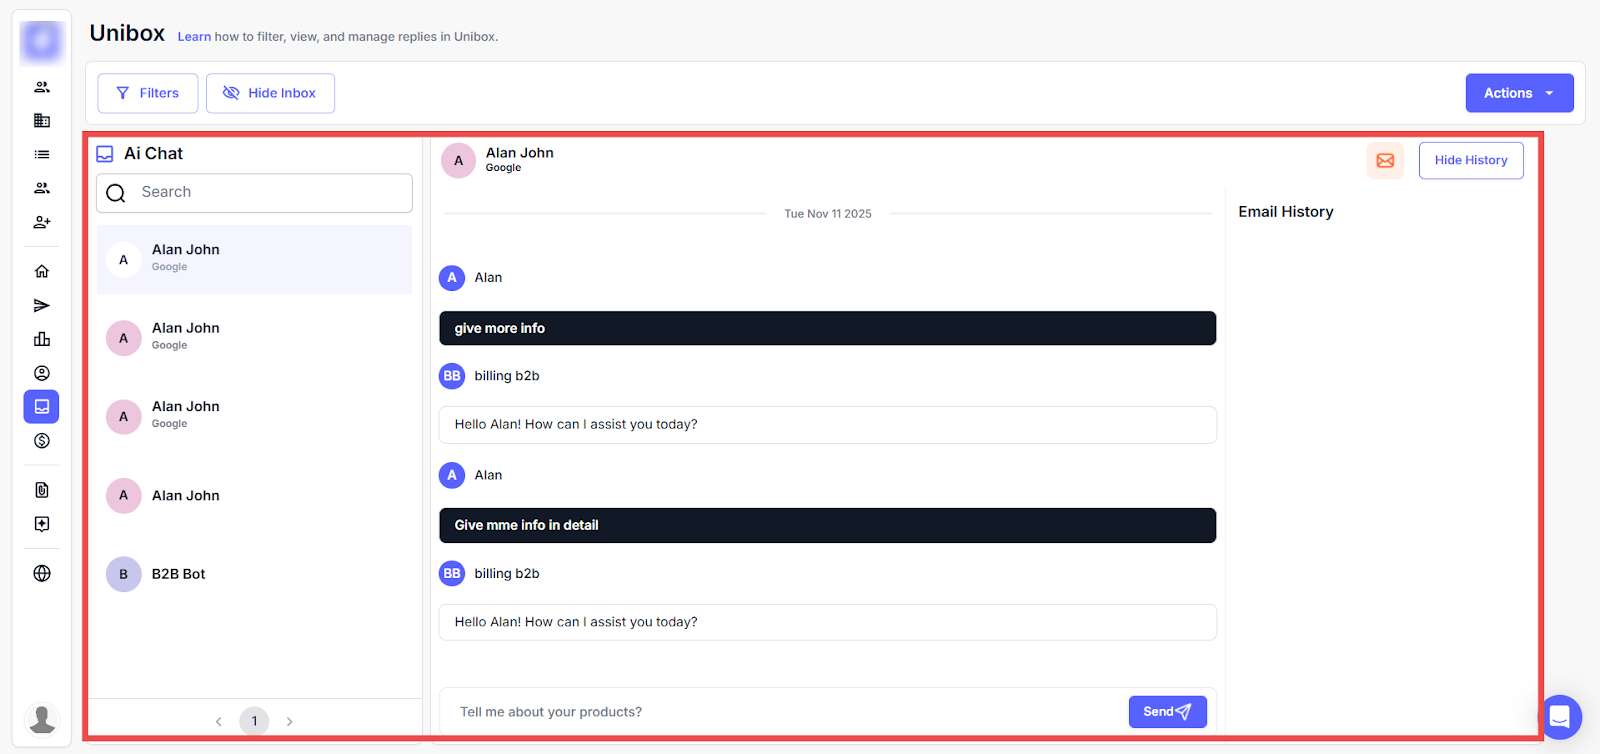1600x754 pixels.
Task: Select the highlighted first Alan John conversation
Action: [254, 259]
